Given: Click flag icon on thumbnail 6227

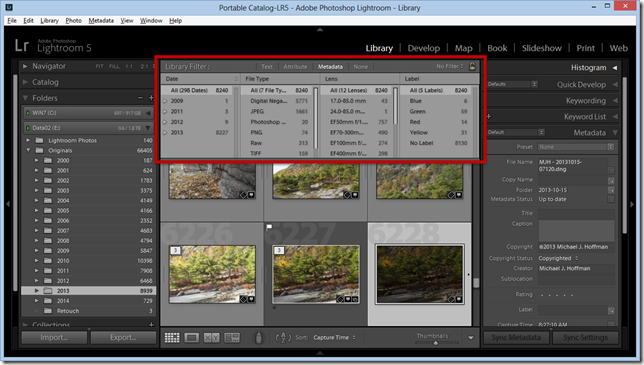Looking at the screenshot, I should [x=269, y=227].
